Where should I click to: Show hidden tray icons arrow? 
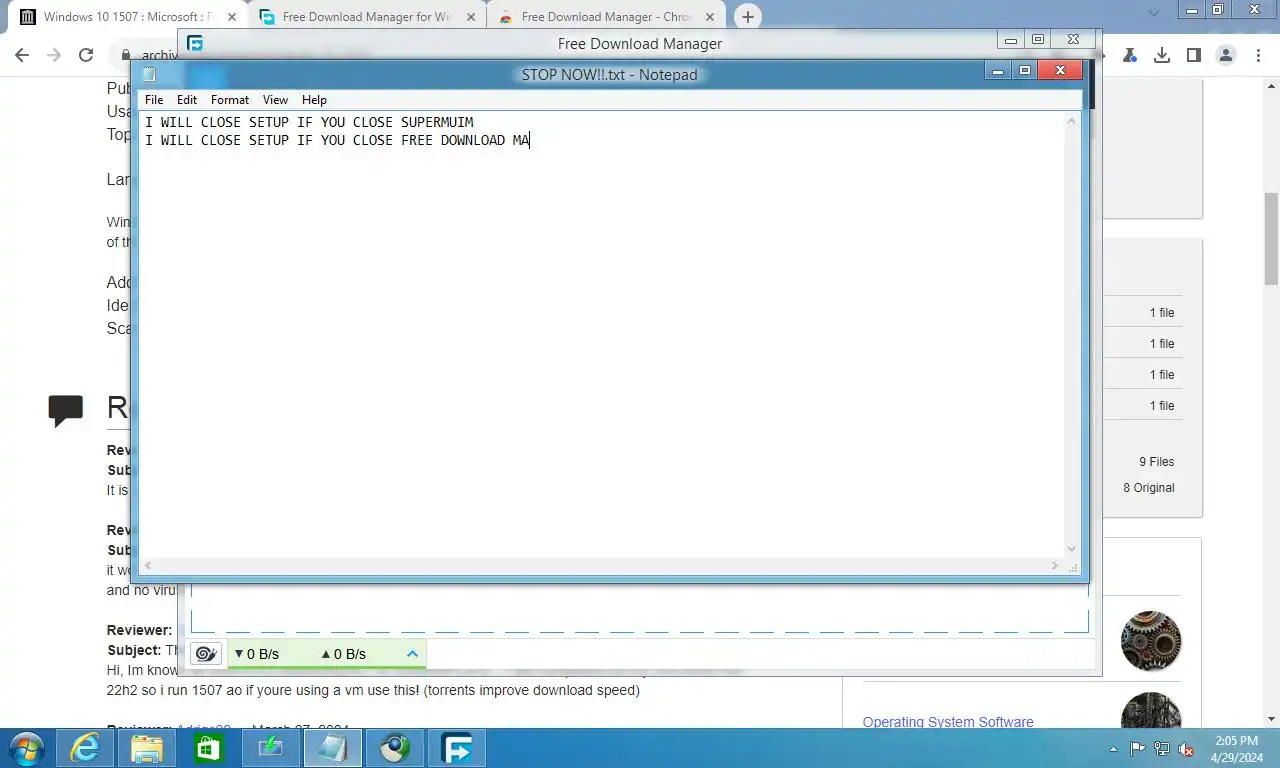(x=1114, y=749)
